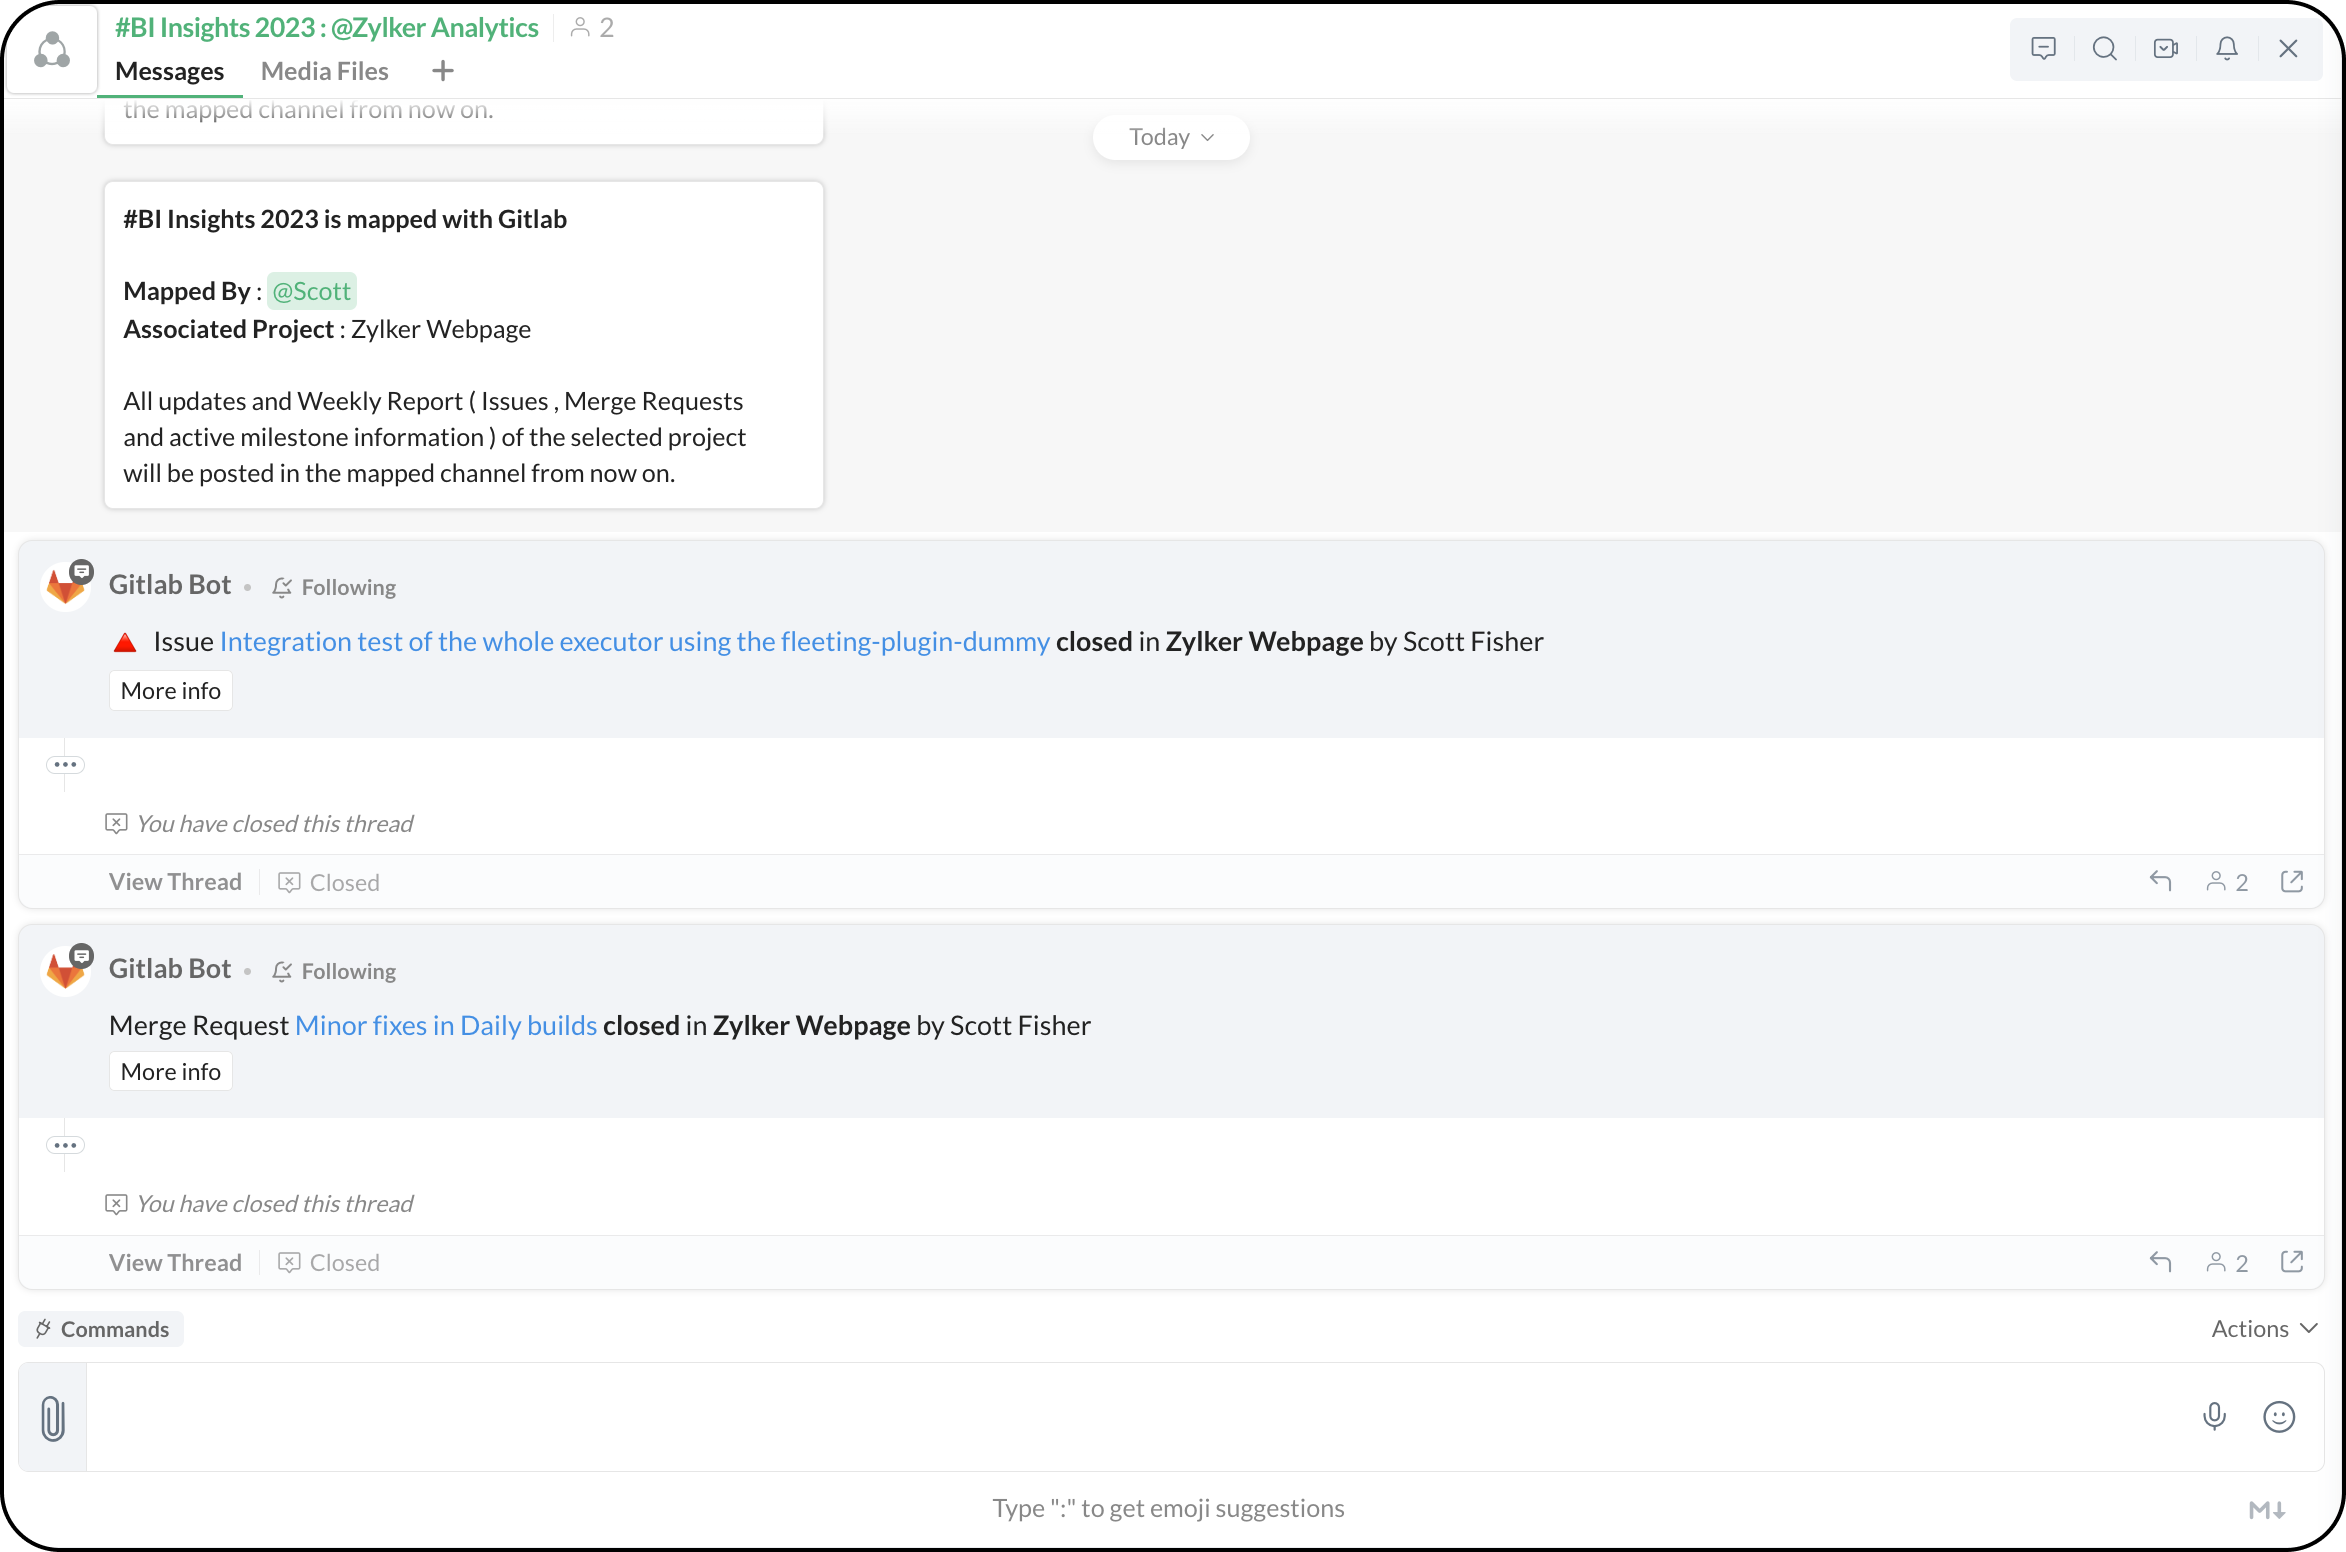Add a new tab with plus

click(442, 71)
